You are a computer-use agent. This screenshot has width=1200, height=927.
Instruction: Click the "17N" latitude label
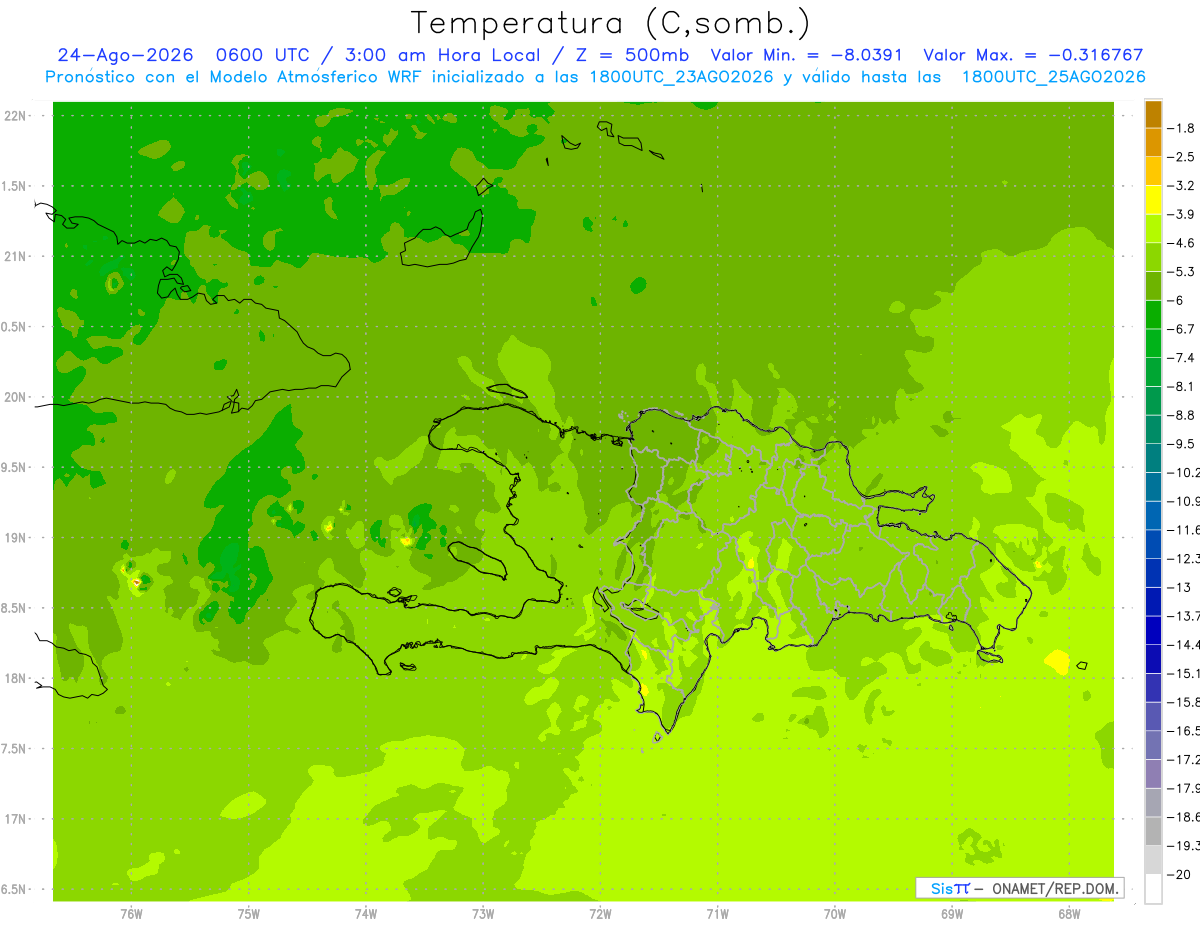click(16, 819)
